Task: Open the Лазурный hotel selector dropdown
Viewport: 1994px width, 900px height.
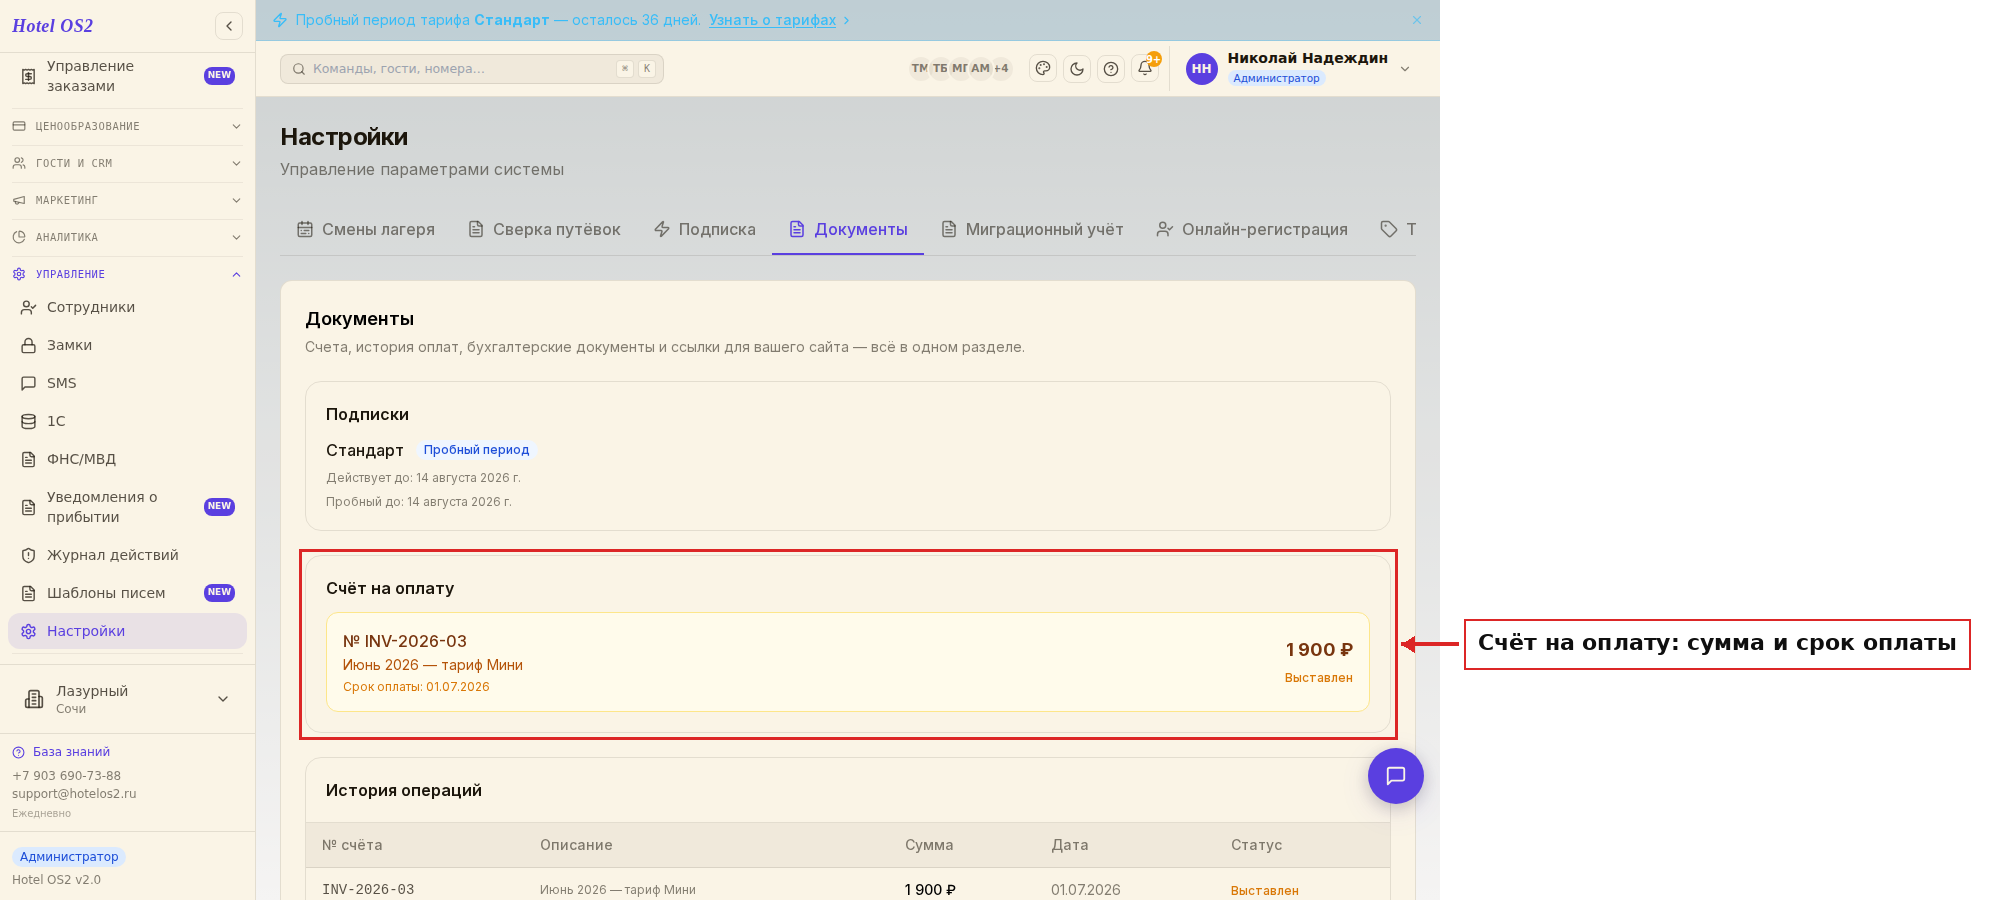Action: (127, 699)
